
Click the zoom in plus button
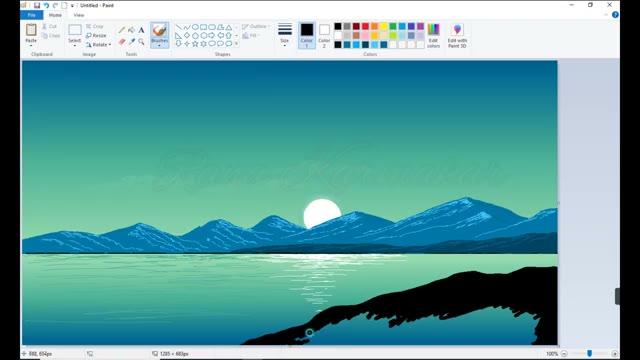coord(615,354)
